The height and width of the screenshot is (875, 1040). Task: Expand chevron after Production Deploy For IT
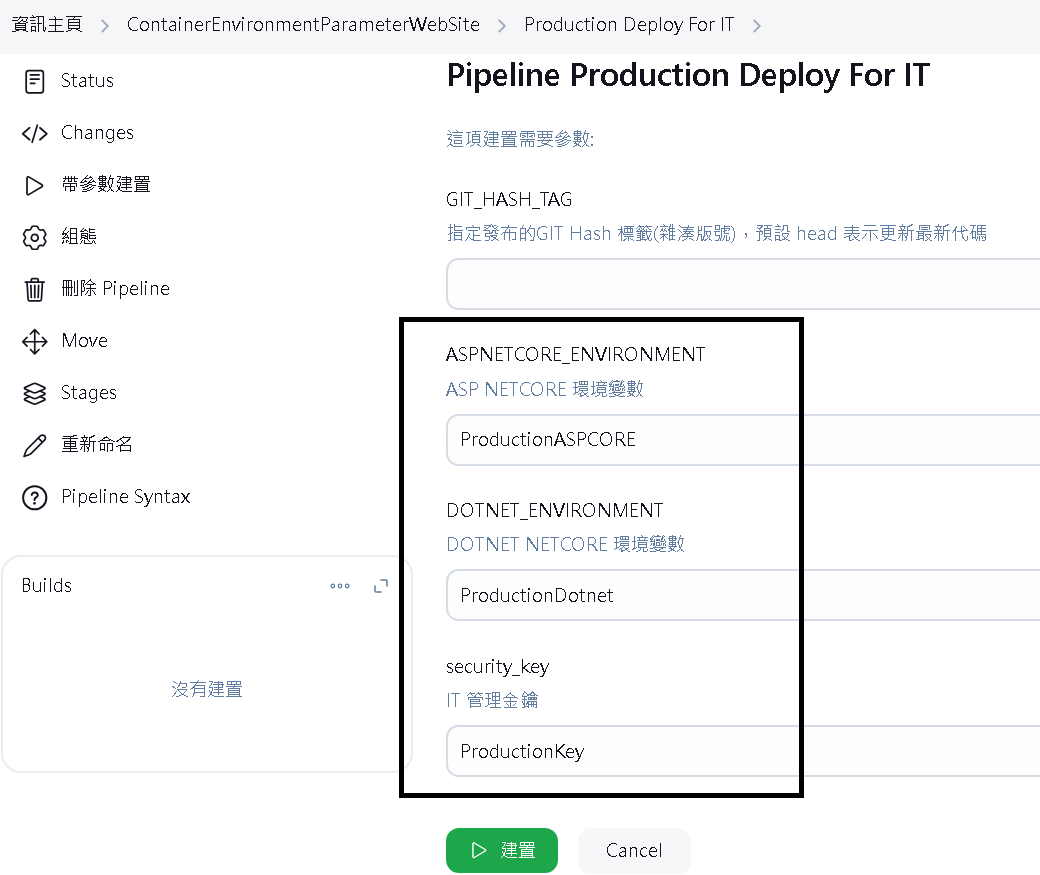click(x=757, y=26)
